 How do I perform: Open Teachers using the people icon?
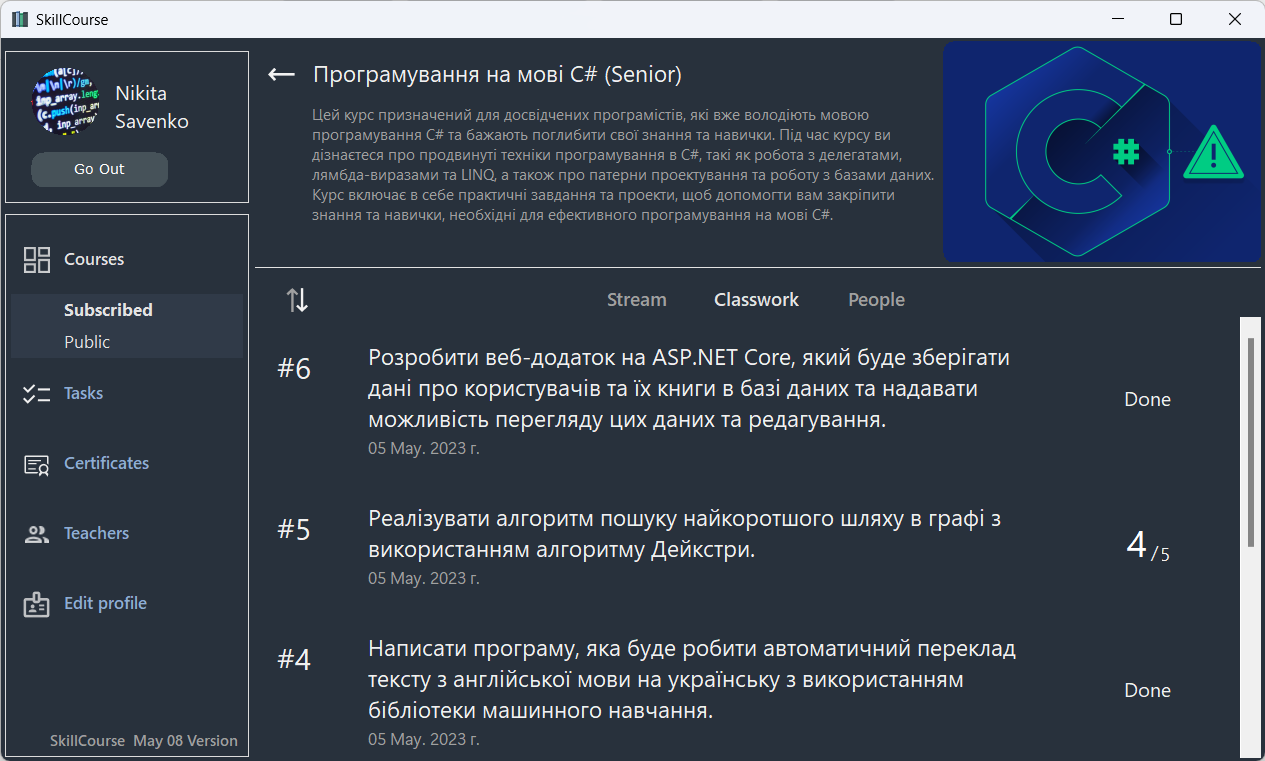coord(37,533)
